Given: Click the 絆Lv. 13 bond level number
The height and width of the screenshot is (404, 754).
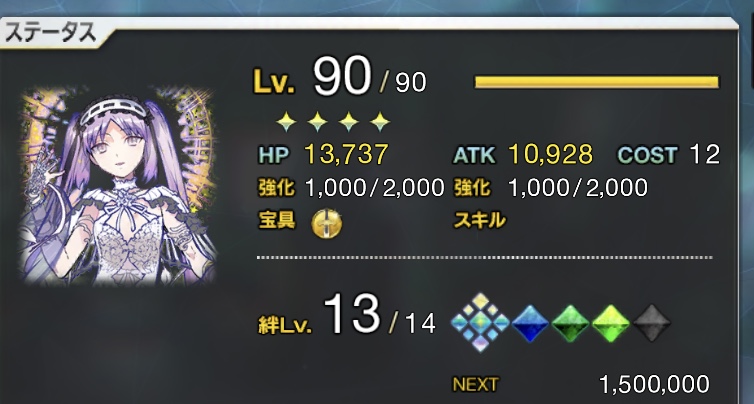Looking at the screenshot, I should tap(352, 315).
